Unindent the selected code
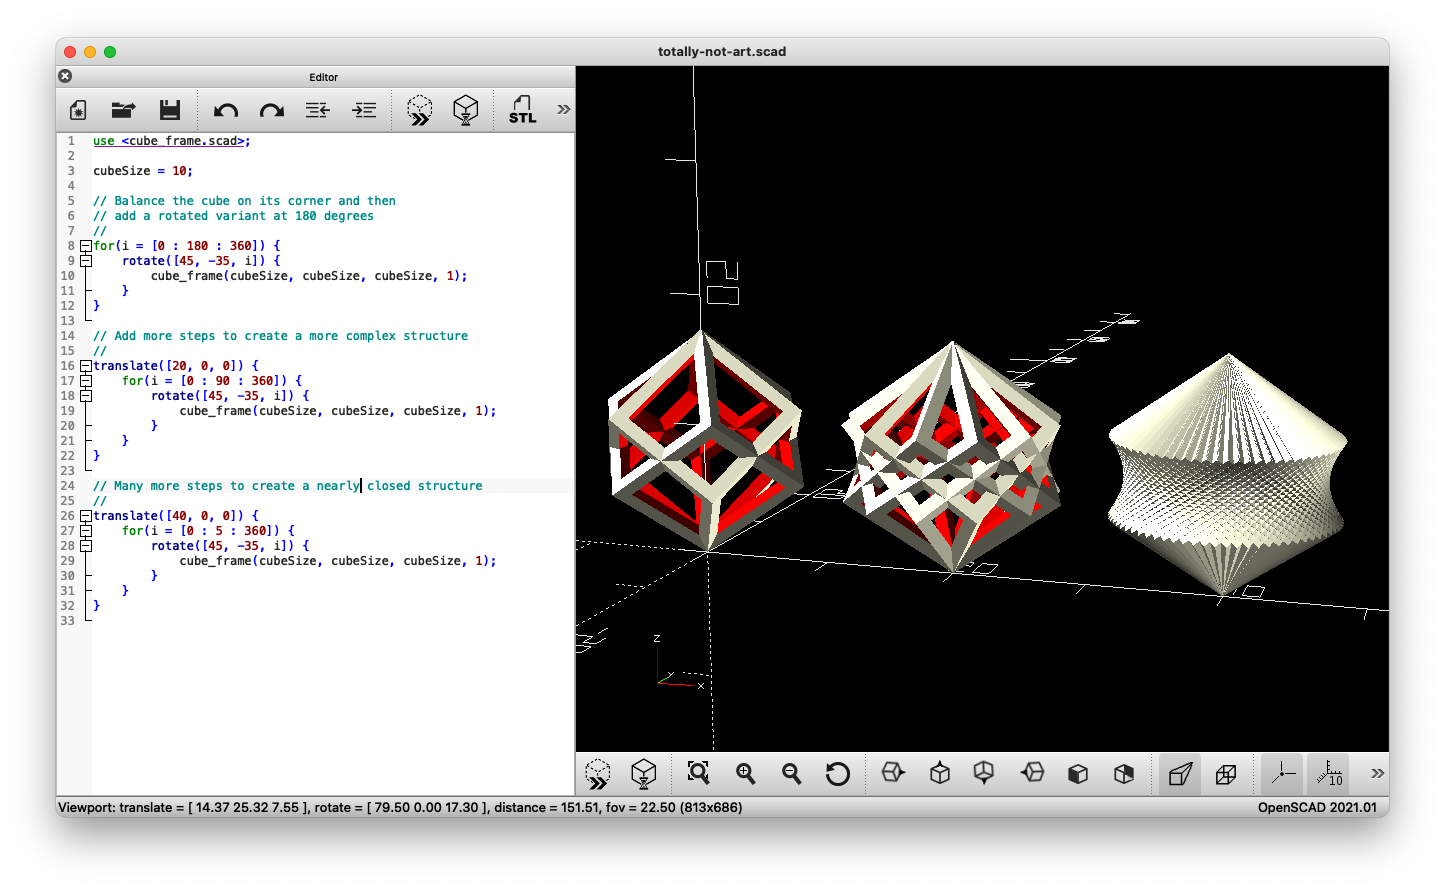This screenshot has height=891, width=1445. (x=318, y=110)
